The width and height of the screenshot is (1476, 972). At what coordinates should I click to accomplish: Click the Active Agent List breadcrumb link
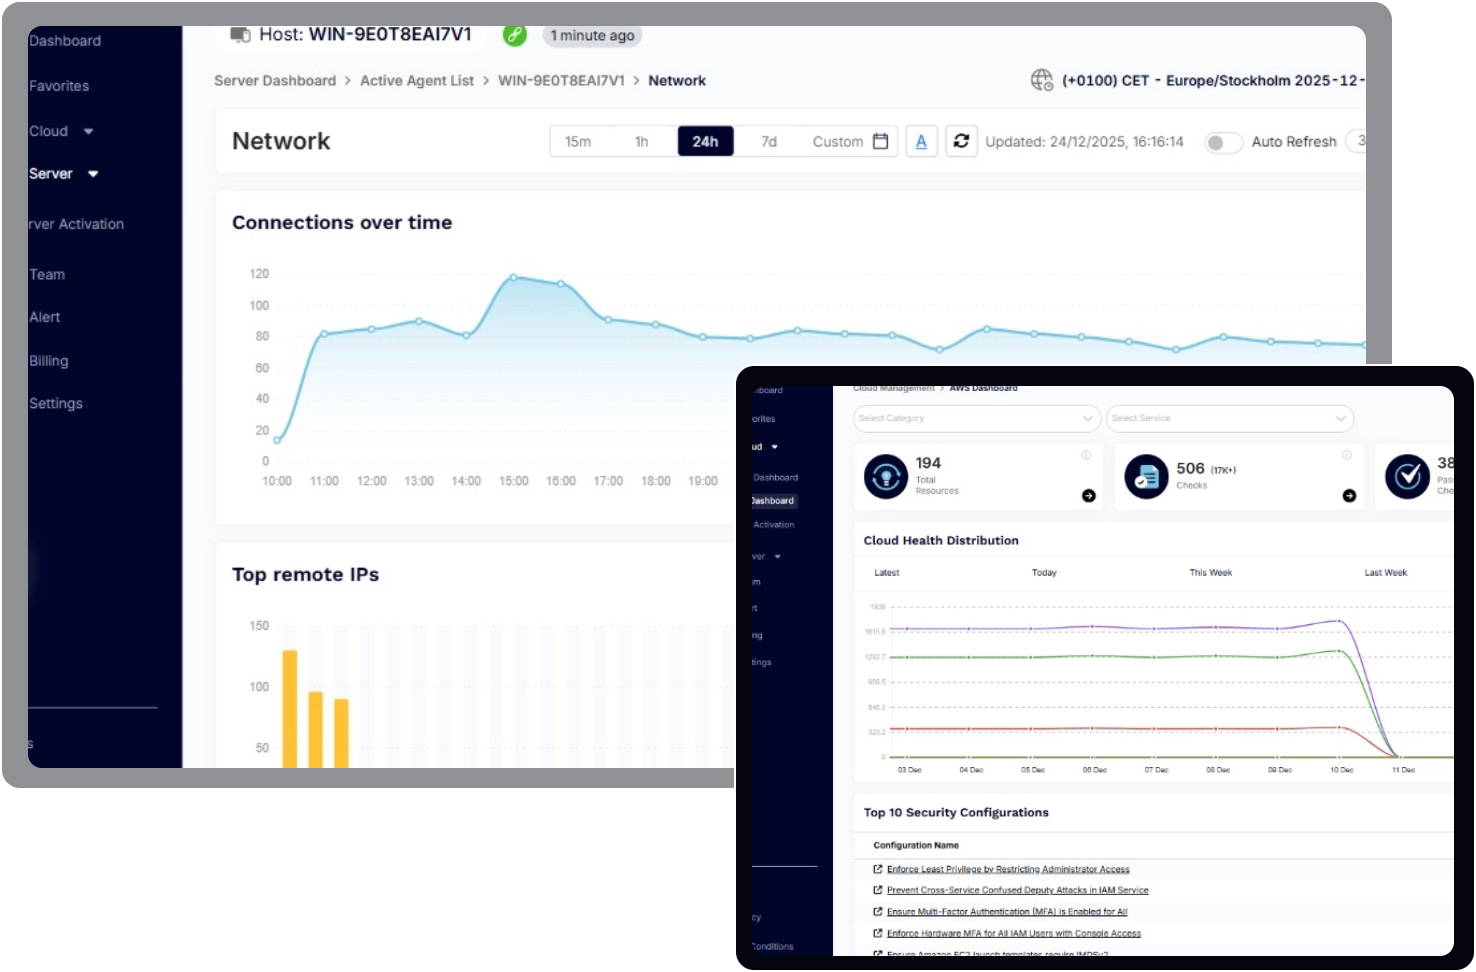(x=416, y=80)
